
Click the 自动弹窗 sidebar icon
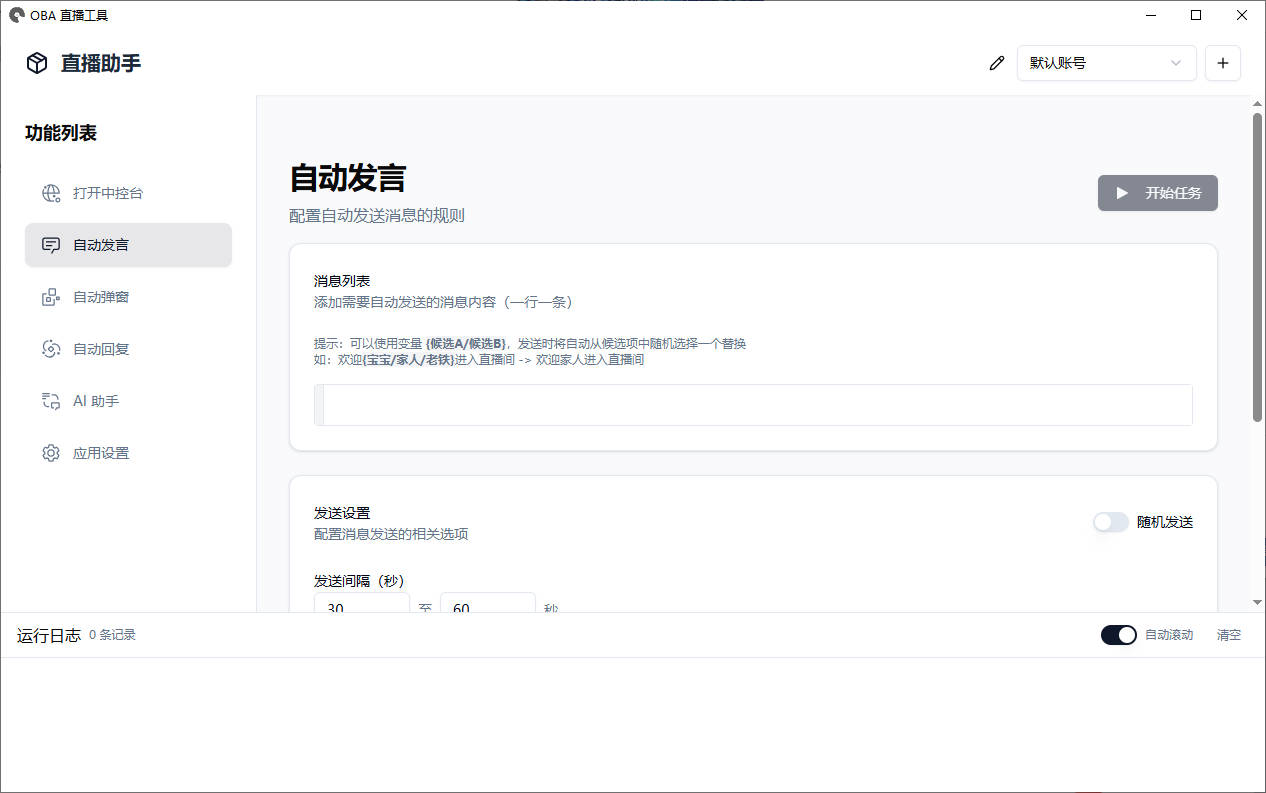pyautogui.click(x=51, y=297)
